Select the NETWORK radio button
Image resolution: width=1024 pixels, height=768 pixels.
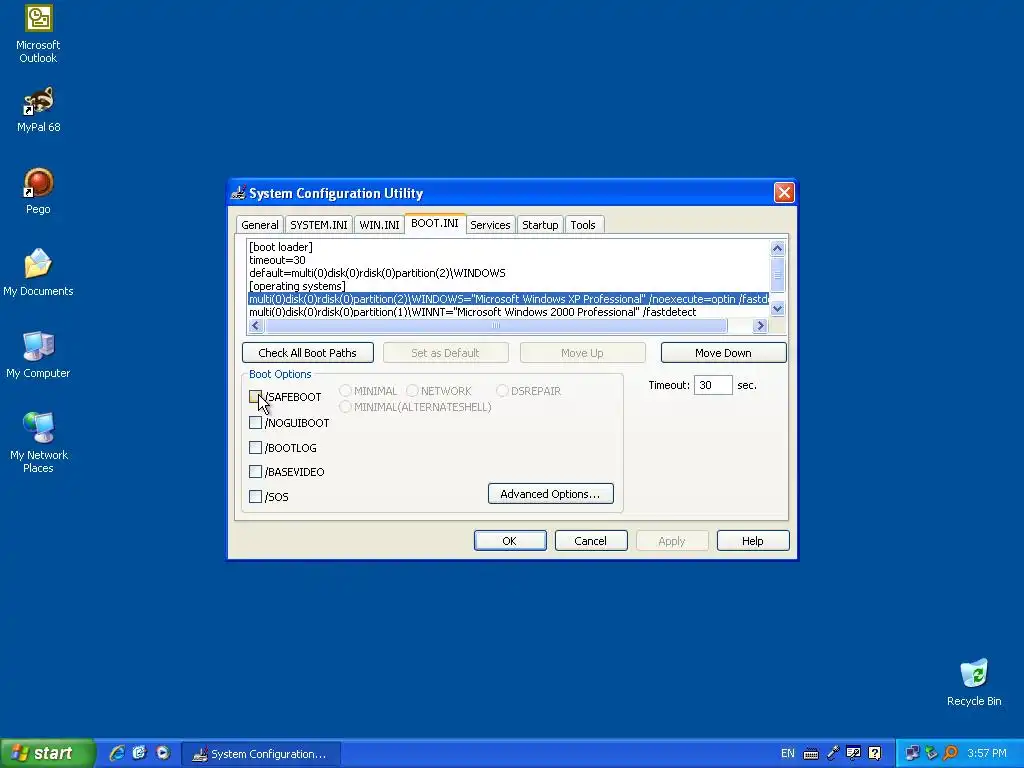412,391
